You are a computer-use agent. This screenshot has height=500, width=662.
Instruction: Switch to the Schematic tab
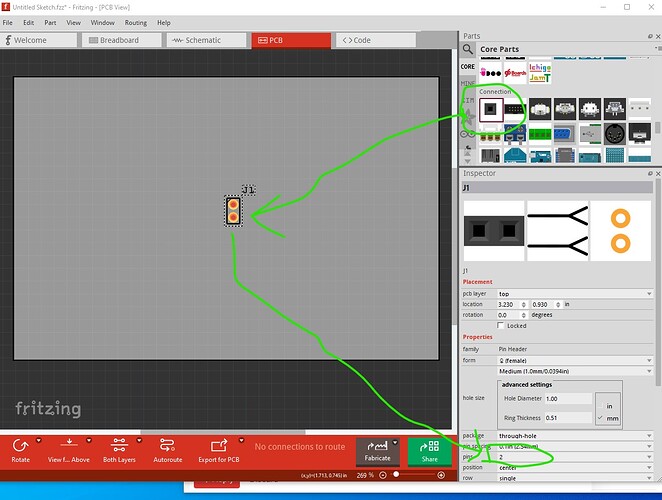(207, 40)
